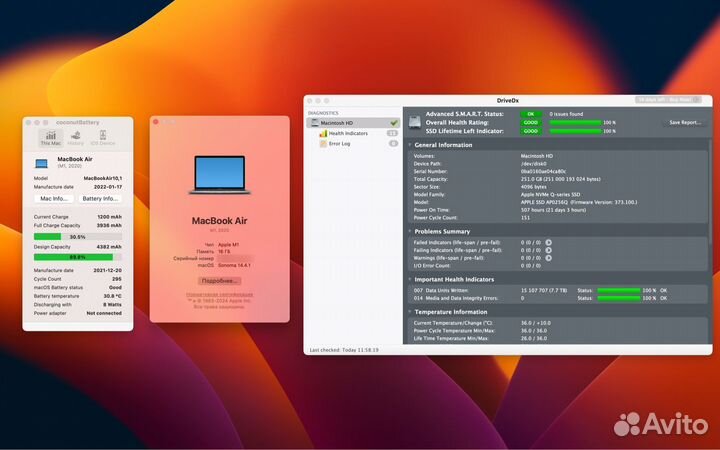The image size is (720, 450).
Task: Click the Mac Info... button
Action: 53,199
